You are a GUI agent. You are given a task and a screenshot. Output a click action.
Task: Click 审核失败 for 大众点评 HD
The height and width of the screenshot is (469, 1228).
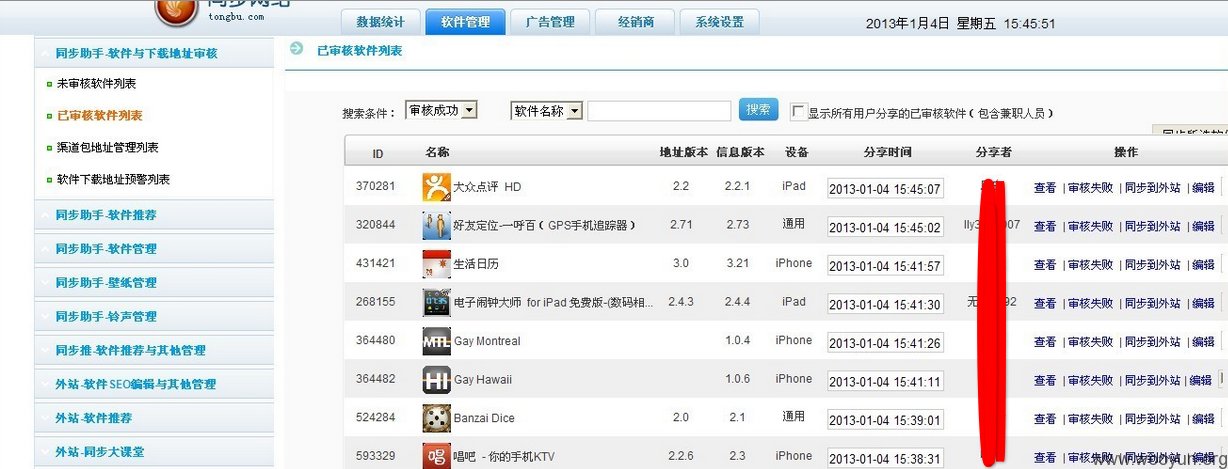pos(1090,188)
